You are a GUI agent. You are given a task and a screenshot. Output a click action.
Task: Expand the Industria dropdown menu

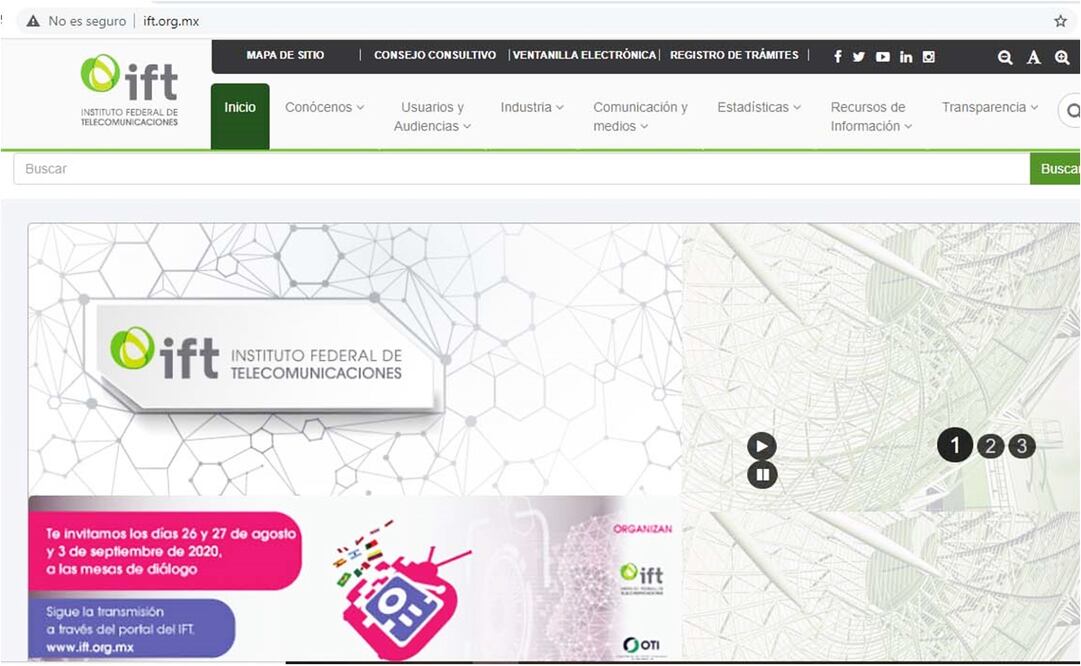click(x=532, y=107)
